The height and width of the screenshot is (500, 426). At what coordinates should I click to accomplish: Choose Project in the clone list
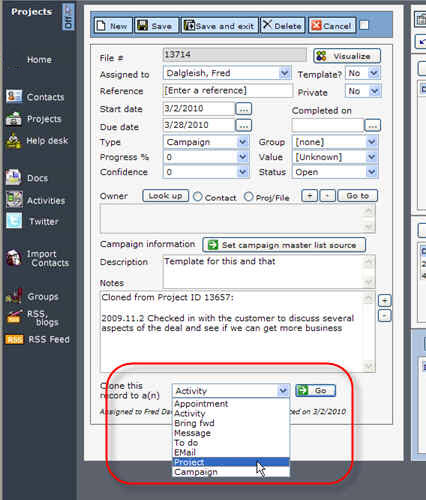point(231,462)
